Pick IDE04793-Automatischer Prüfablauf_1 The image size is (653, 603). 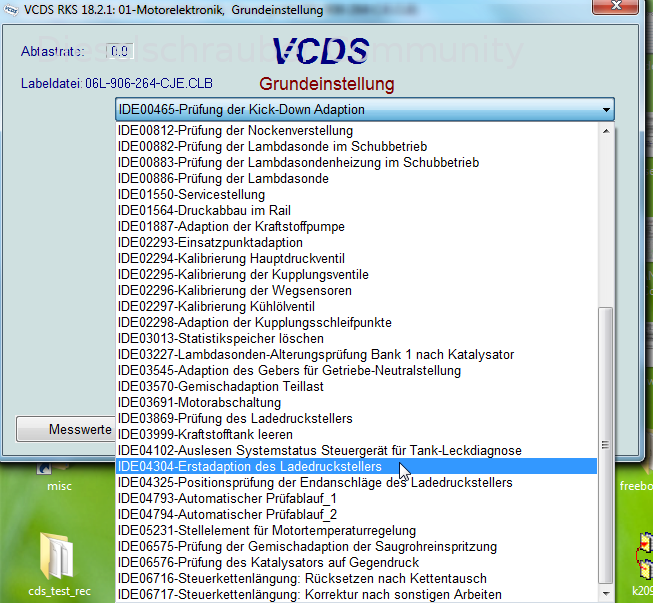(x=356, y=498)
